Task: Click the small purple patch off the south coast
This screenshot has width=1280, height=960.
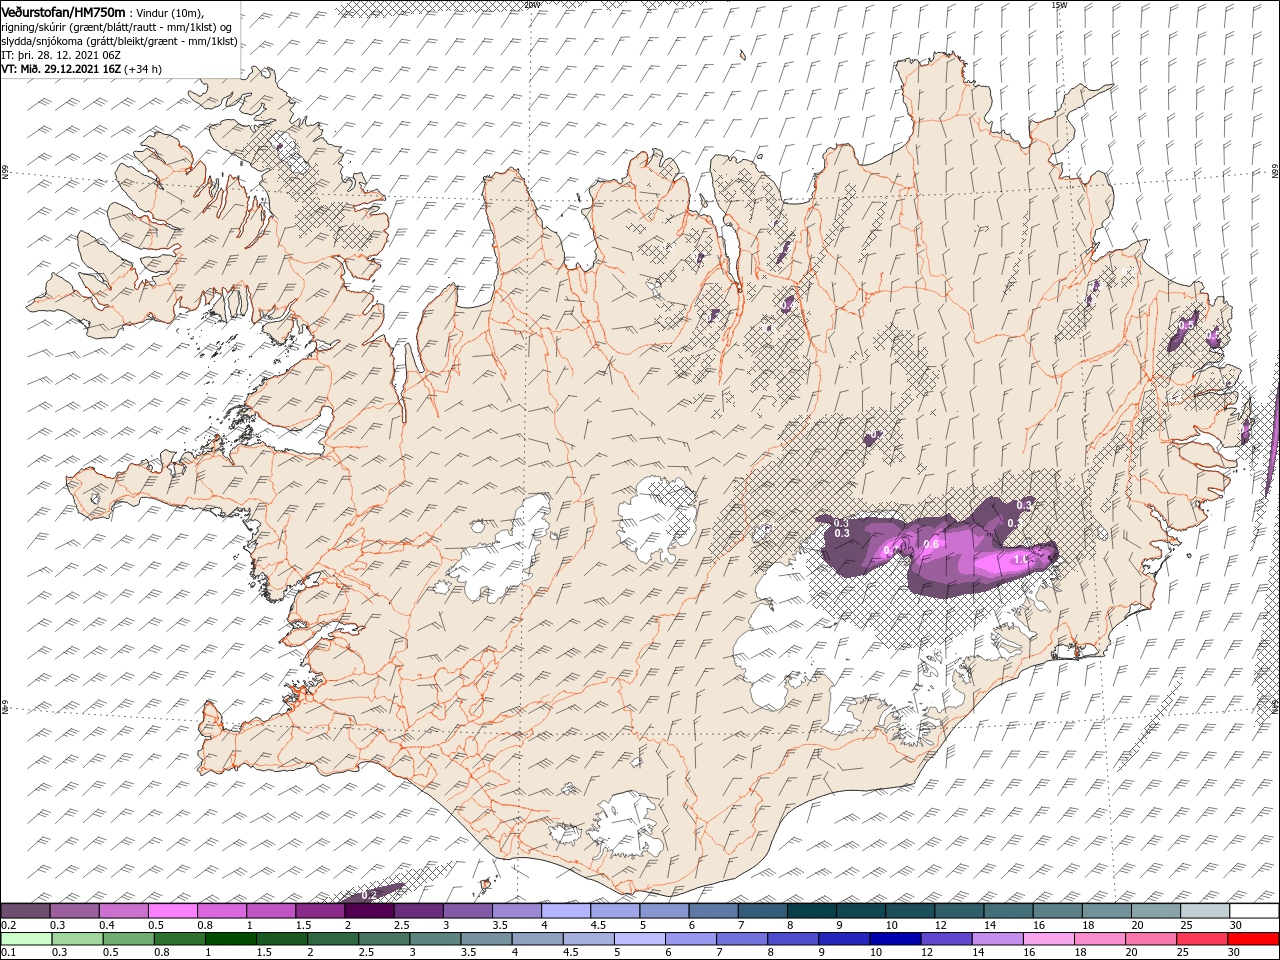Action: [x=375, y=892]
